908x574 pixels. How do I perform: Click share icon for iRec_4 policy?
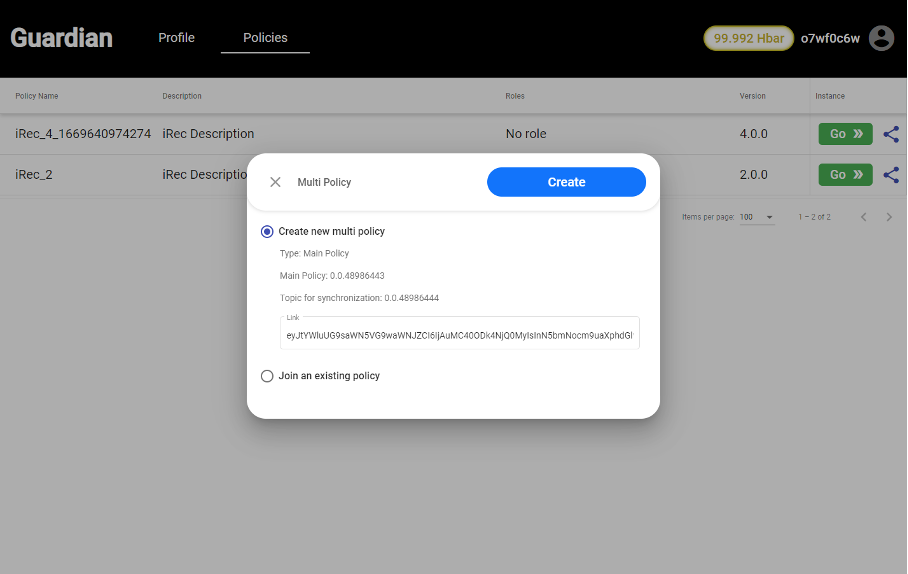891,134
